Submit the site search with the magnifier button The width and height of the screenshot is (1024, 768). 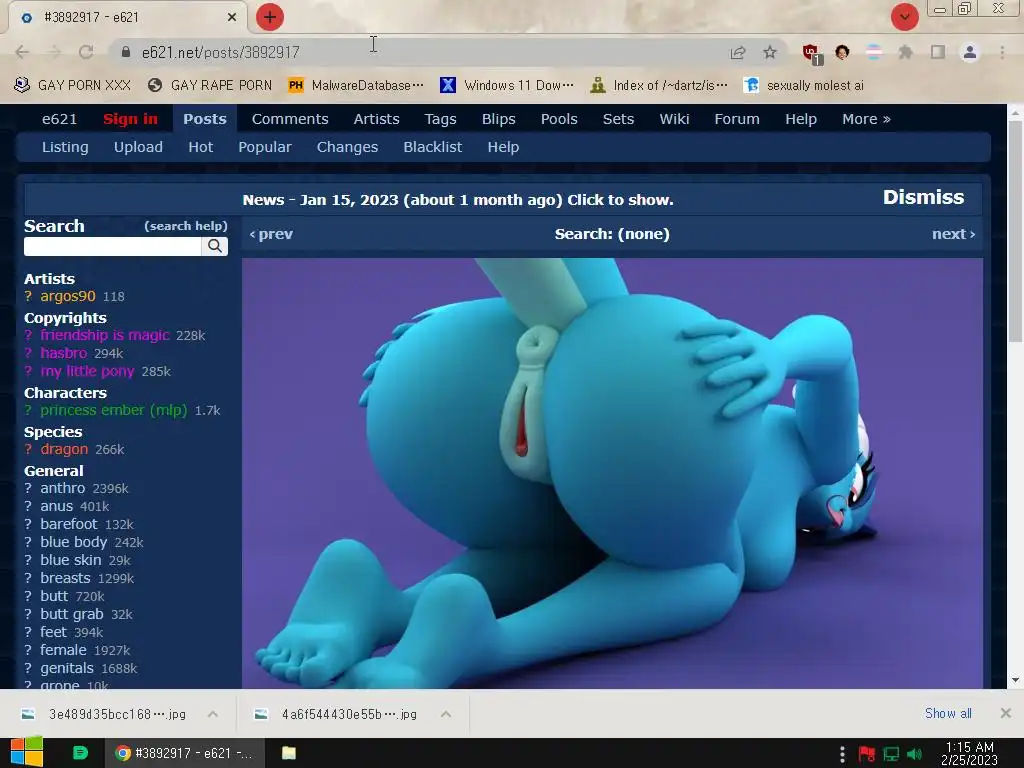[215, 246]
